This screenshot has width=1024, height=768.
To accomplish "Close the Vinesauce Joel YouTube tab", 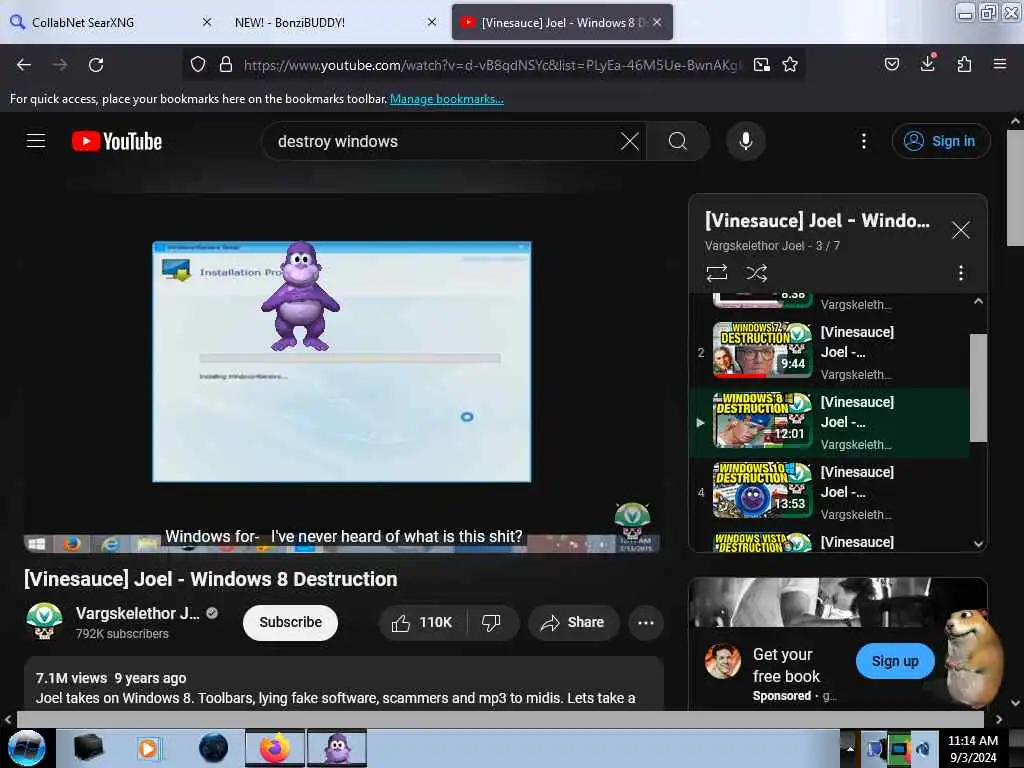I will click(657, 22).
